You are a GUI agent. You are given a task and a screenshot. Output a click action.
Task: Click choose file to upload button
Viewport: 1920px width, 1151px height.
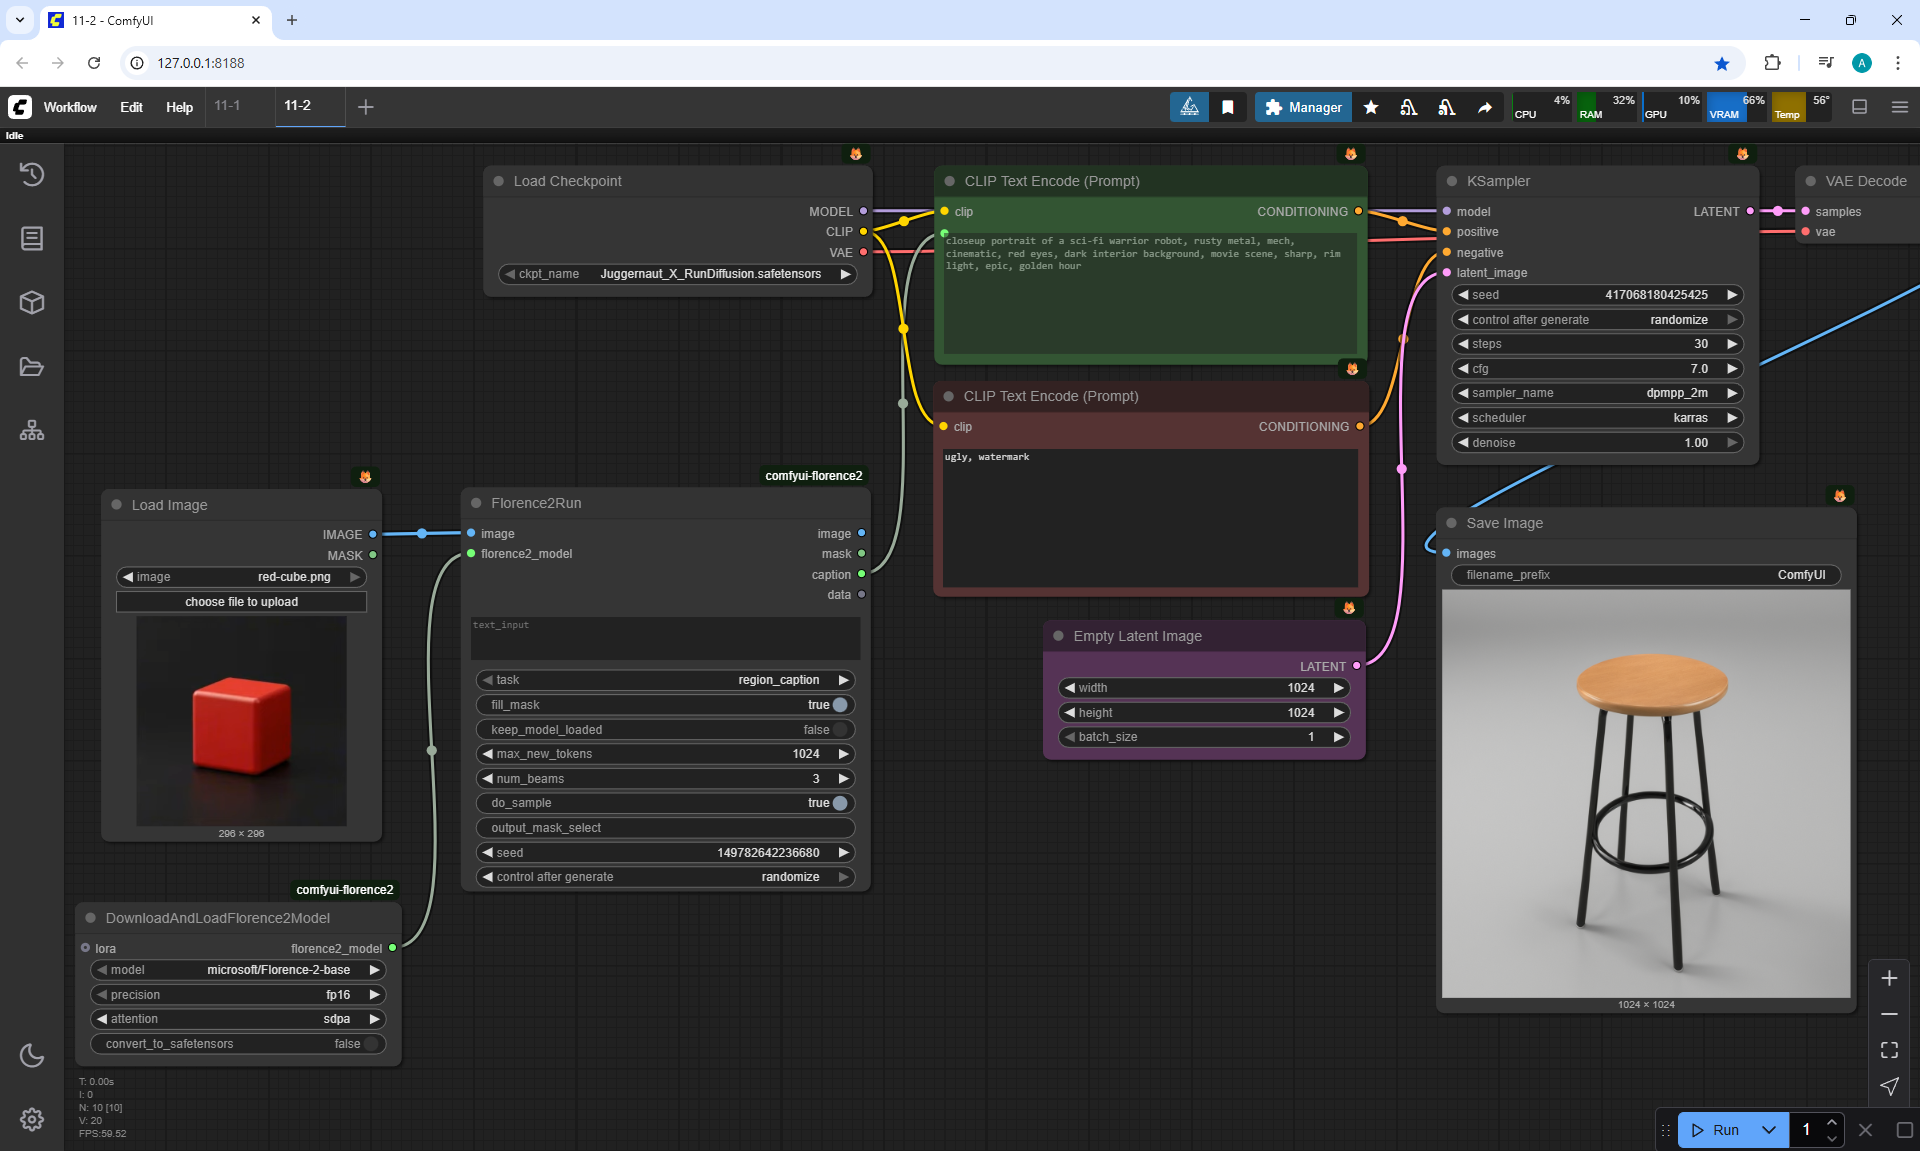(241, 602)
